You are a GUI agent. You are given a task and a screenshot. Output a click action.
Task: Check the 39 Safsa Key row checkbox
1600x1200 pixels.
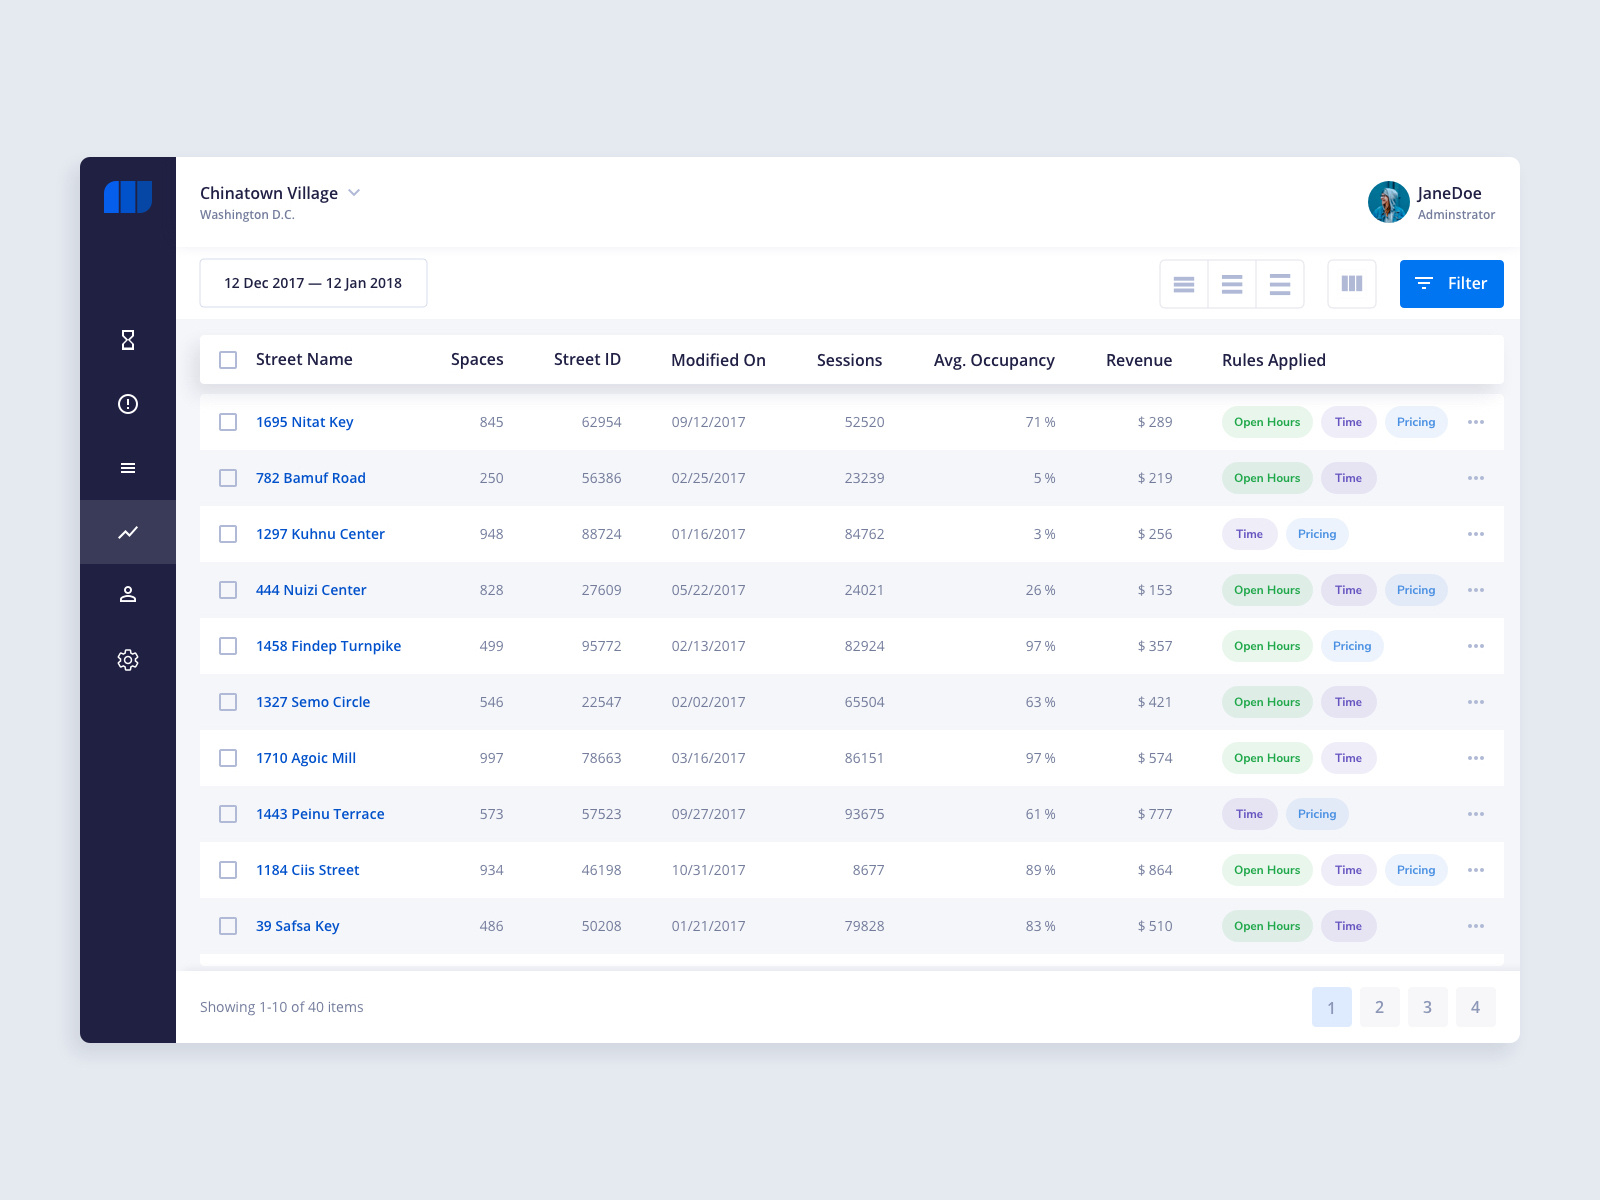click(228, 926)
